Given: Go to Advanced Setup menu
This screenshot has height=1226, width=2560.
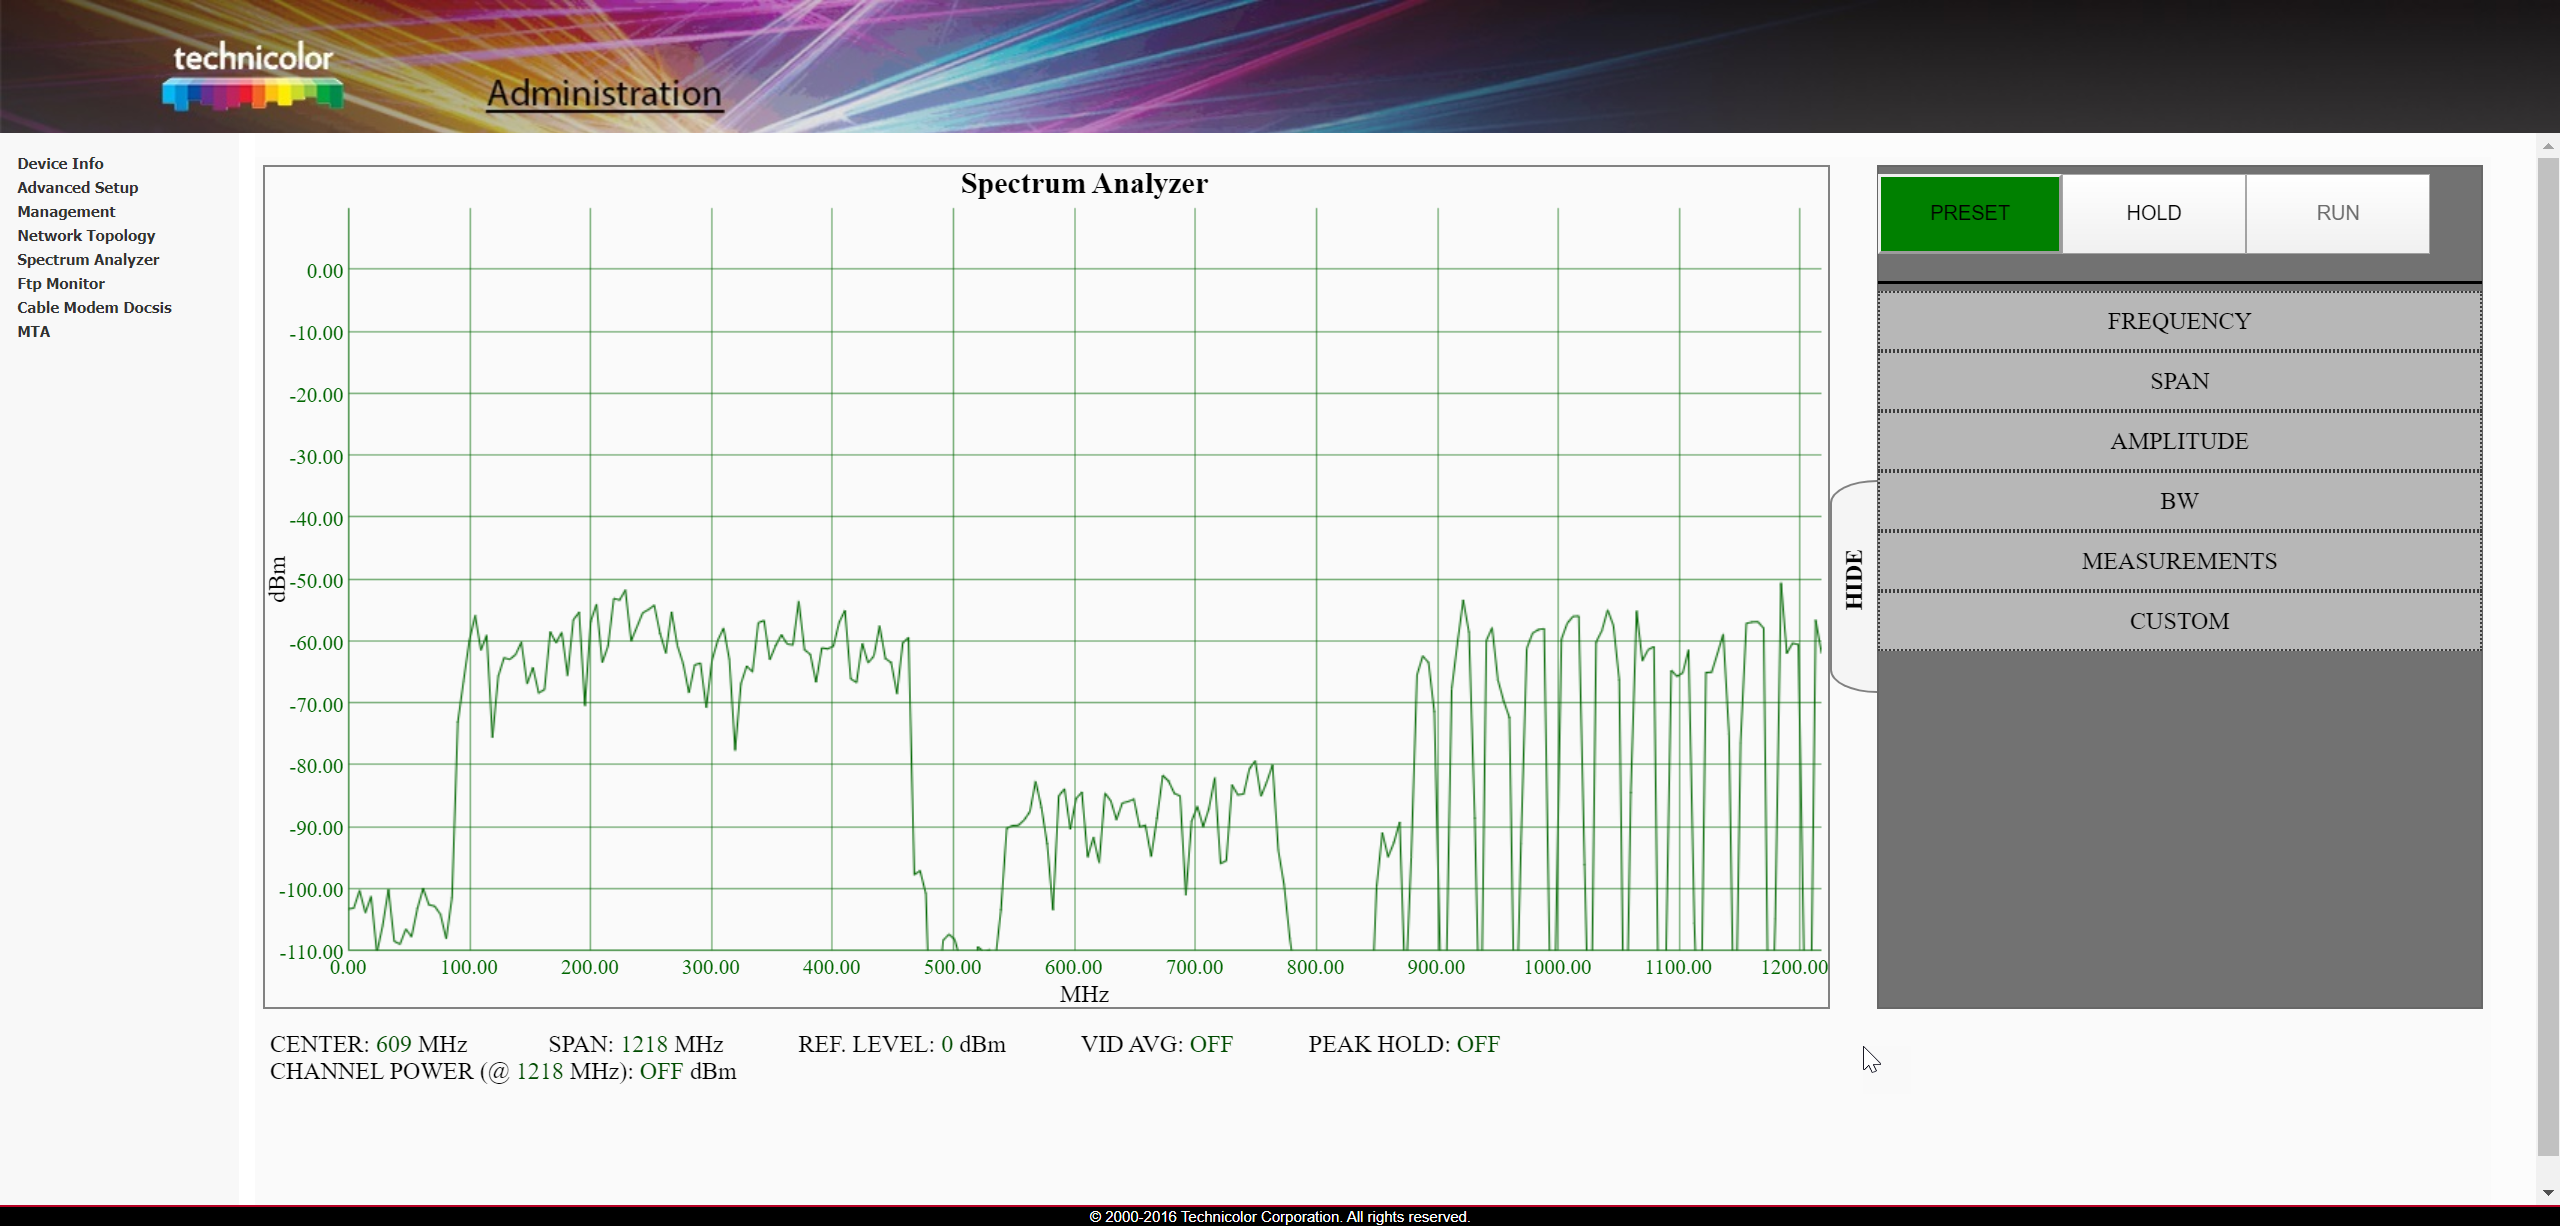Looking at the screenshot, I should tap(77, 188).
